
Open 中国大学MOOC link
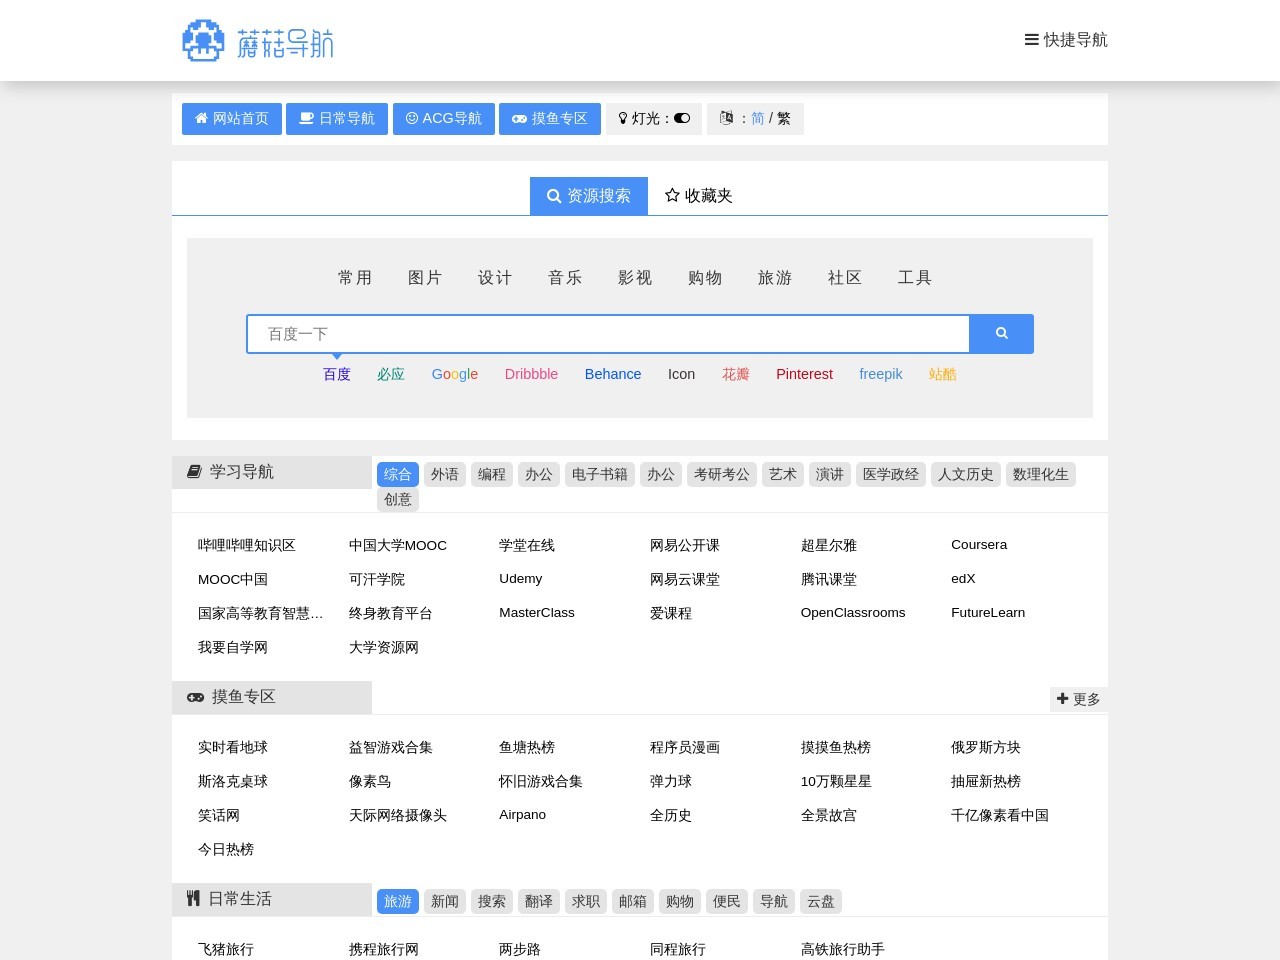pyautogui.click(x=398, y=545)
